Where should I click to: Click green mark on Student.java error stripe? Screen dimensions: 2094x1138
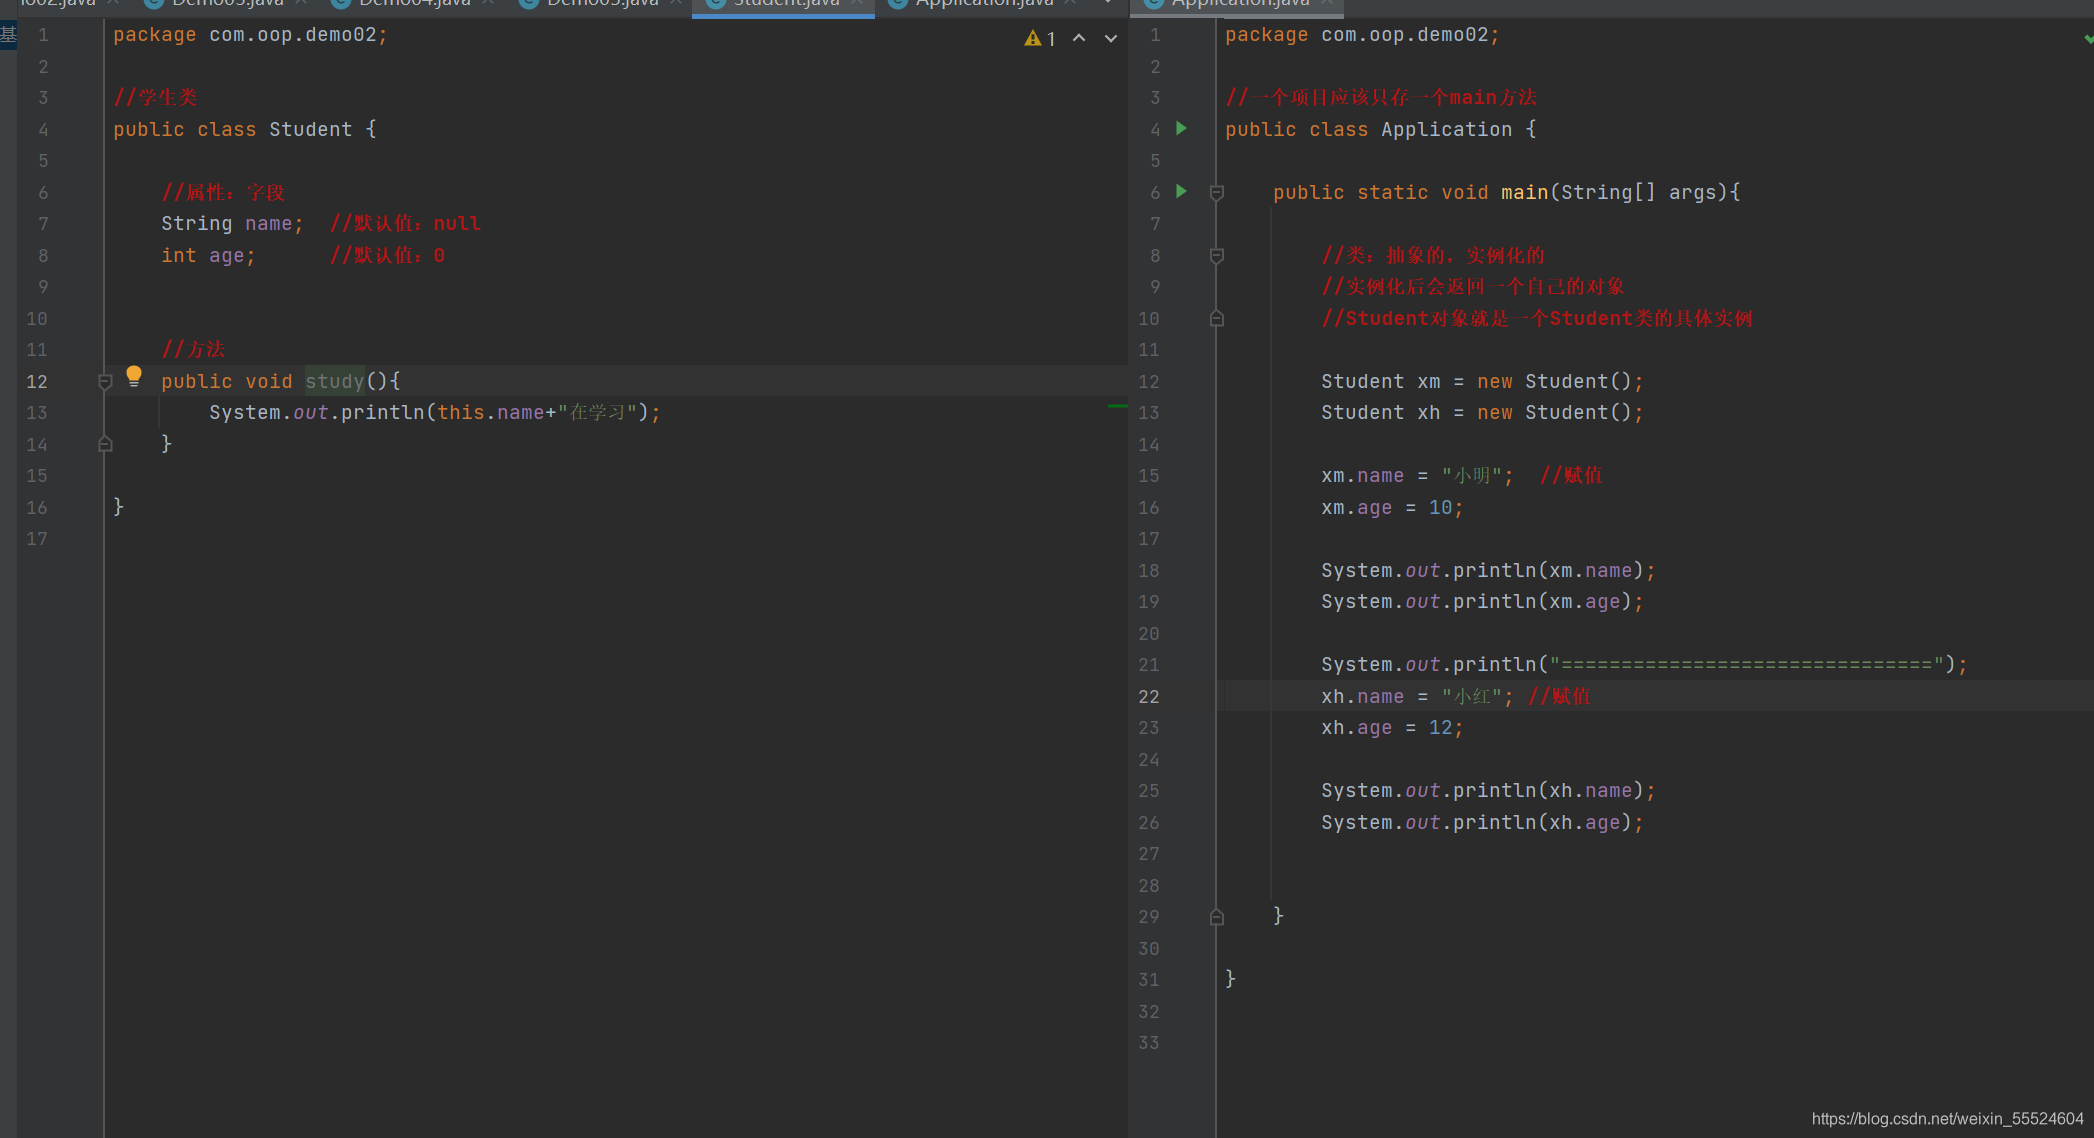(x=1117, y=406)
